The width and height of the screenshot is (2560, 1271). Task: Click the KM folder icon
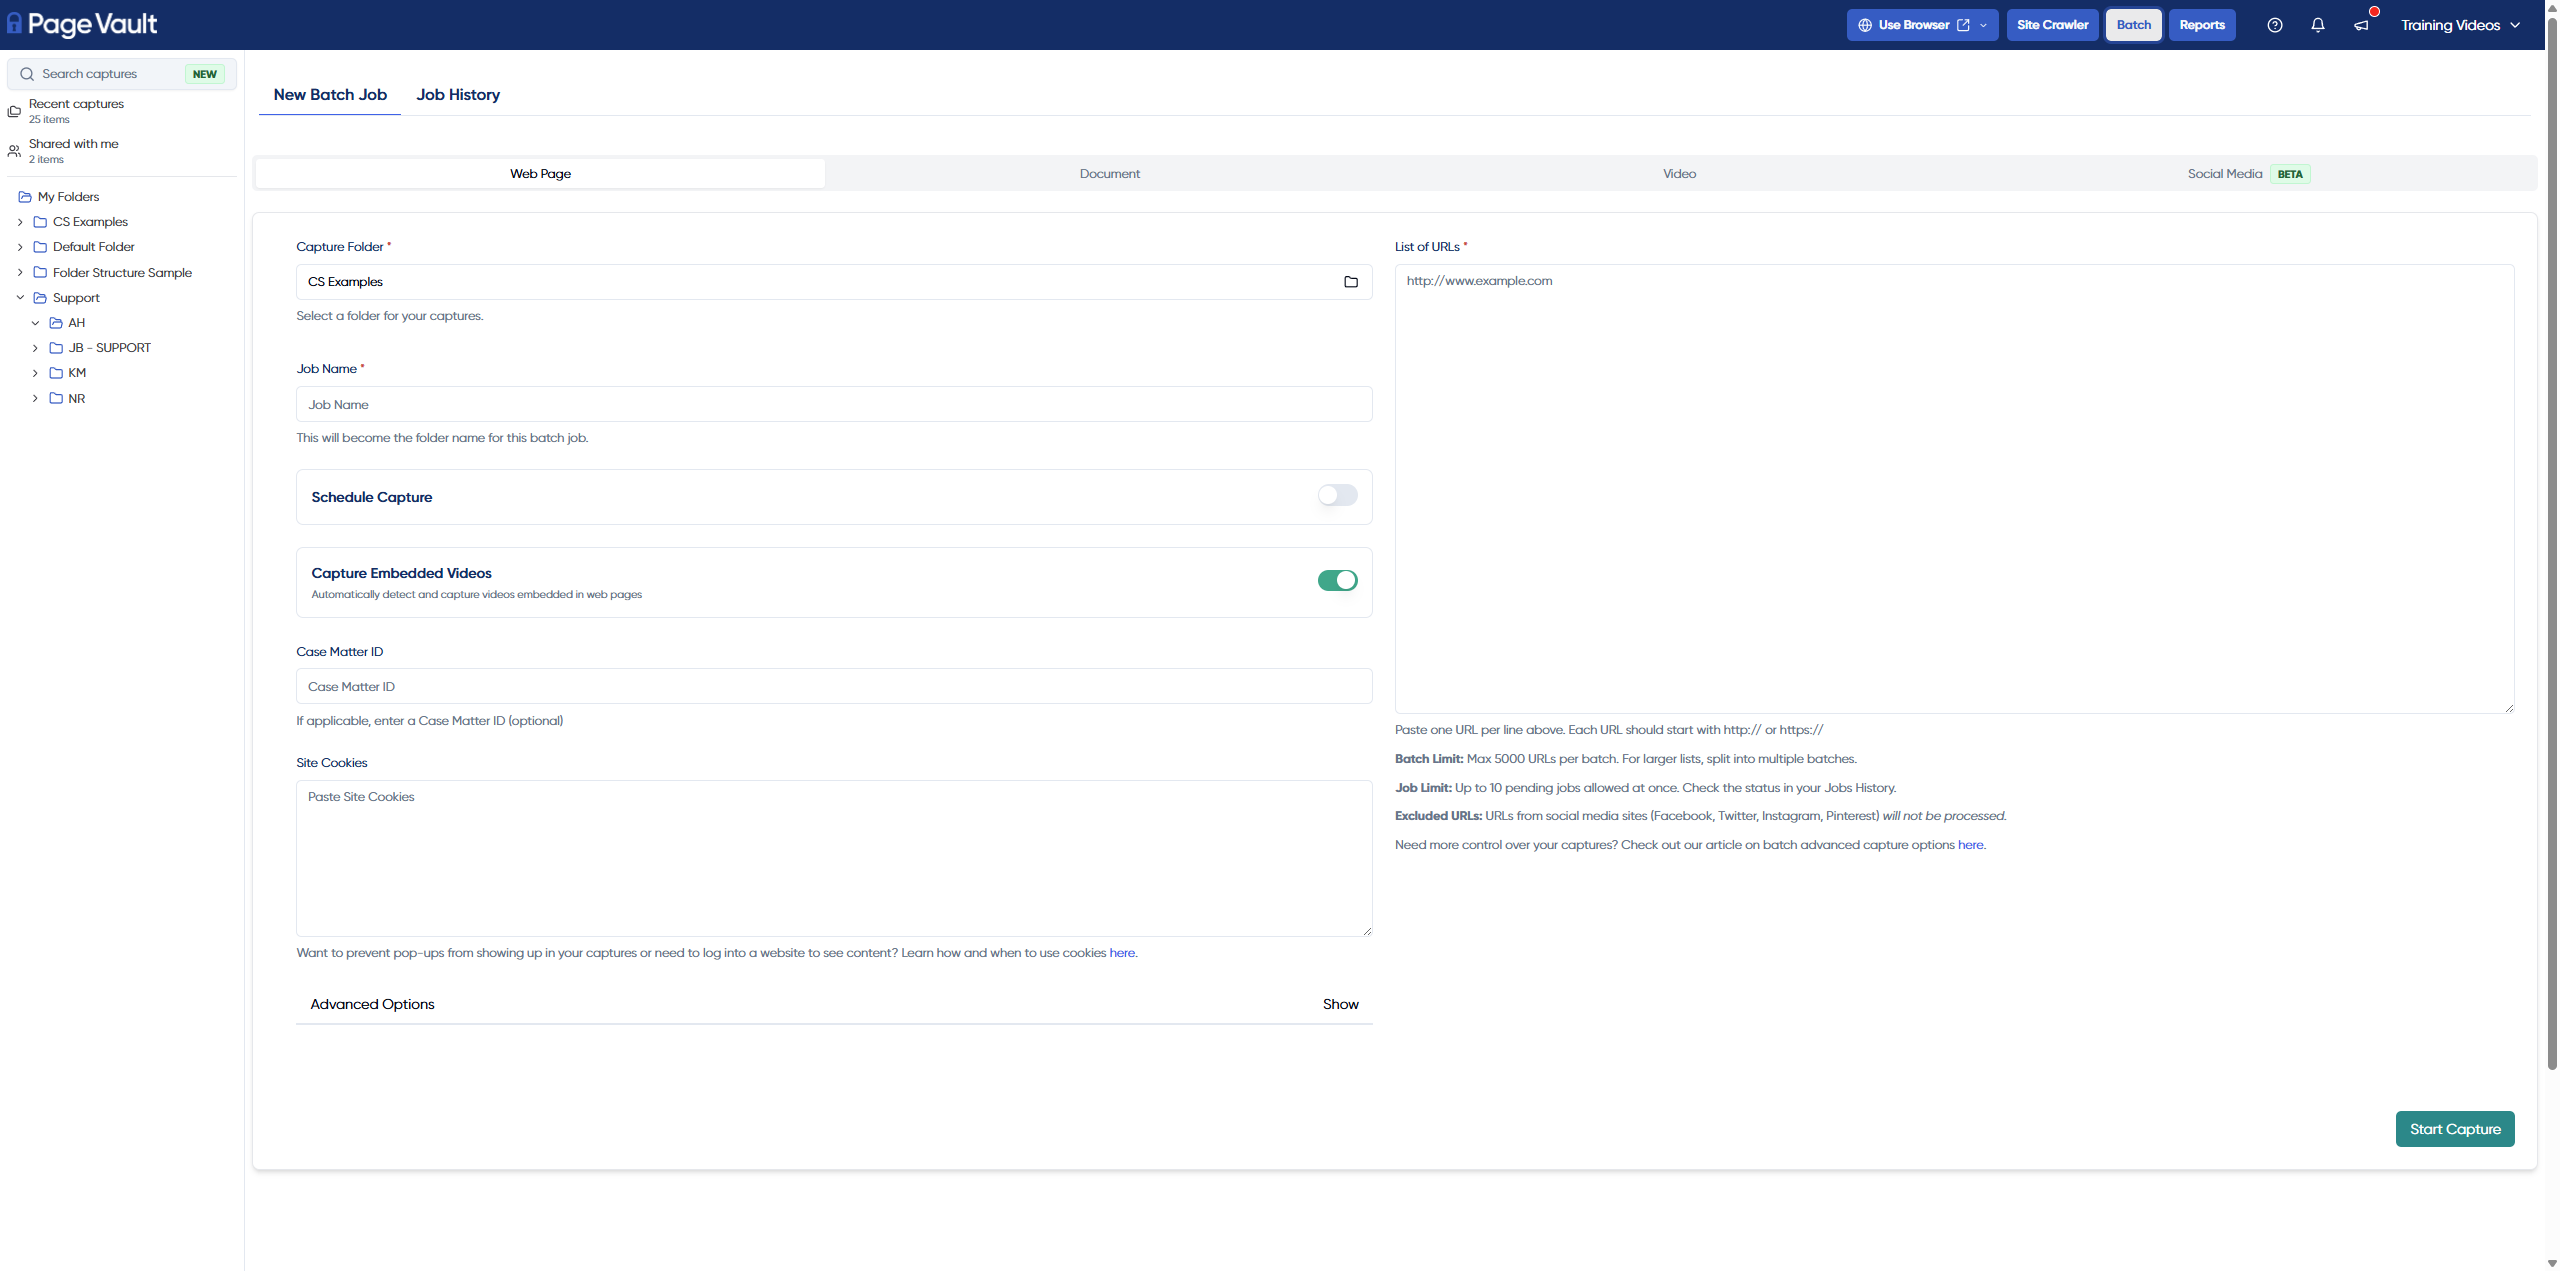(x=56, y=373)
